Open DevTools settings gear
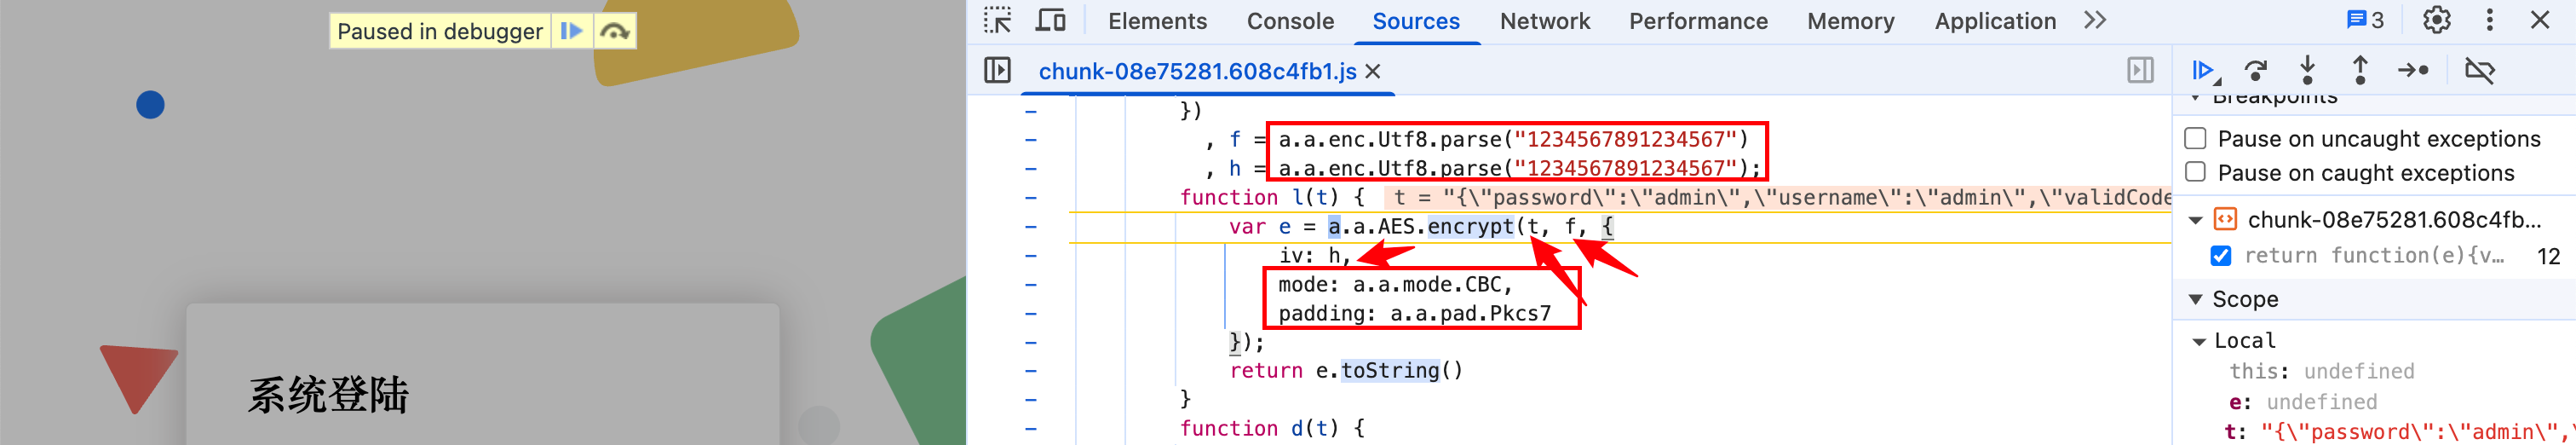Image resolution: width=2576 pixels, height=445 pixels. 2437,20
